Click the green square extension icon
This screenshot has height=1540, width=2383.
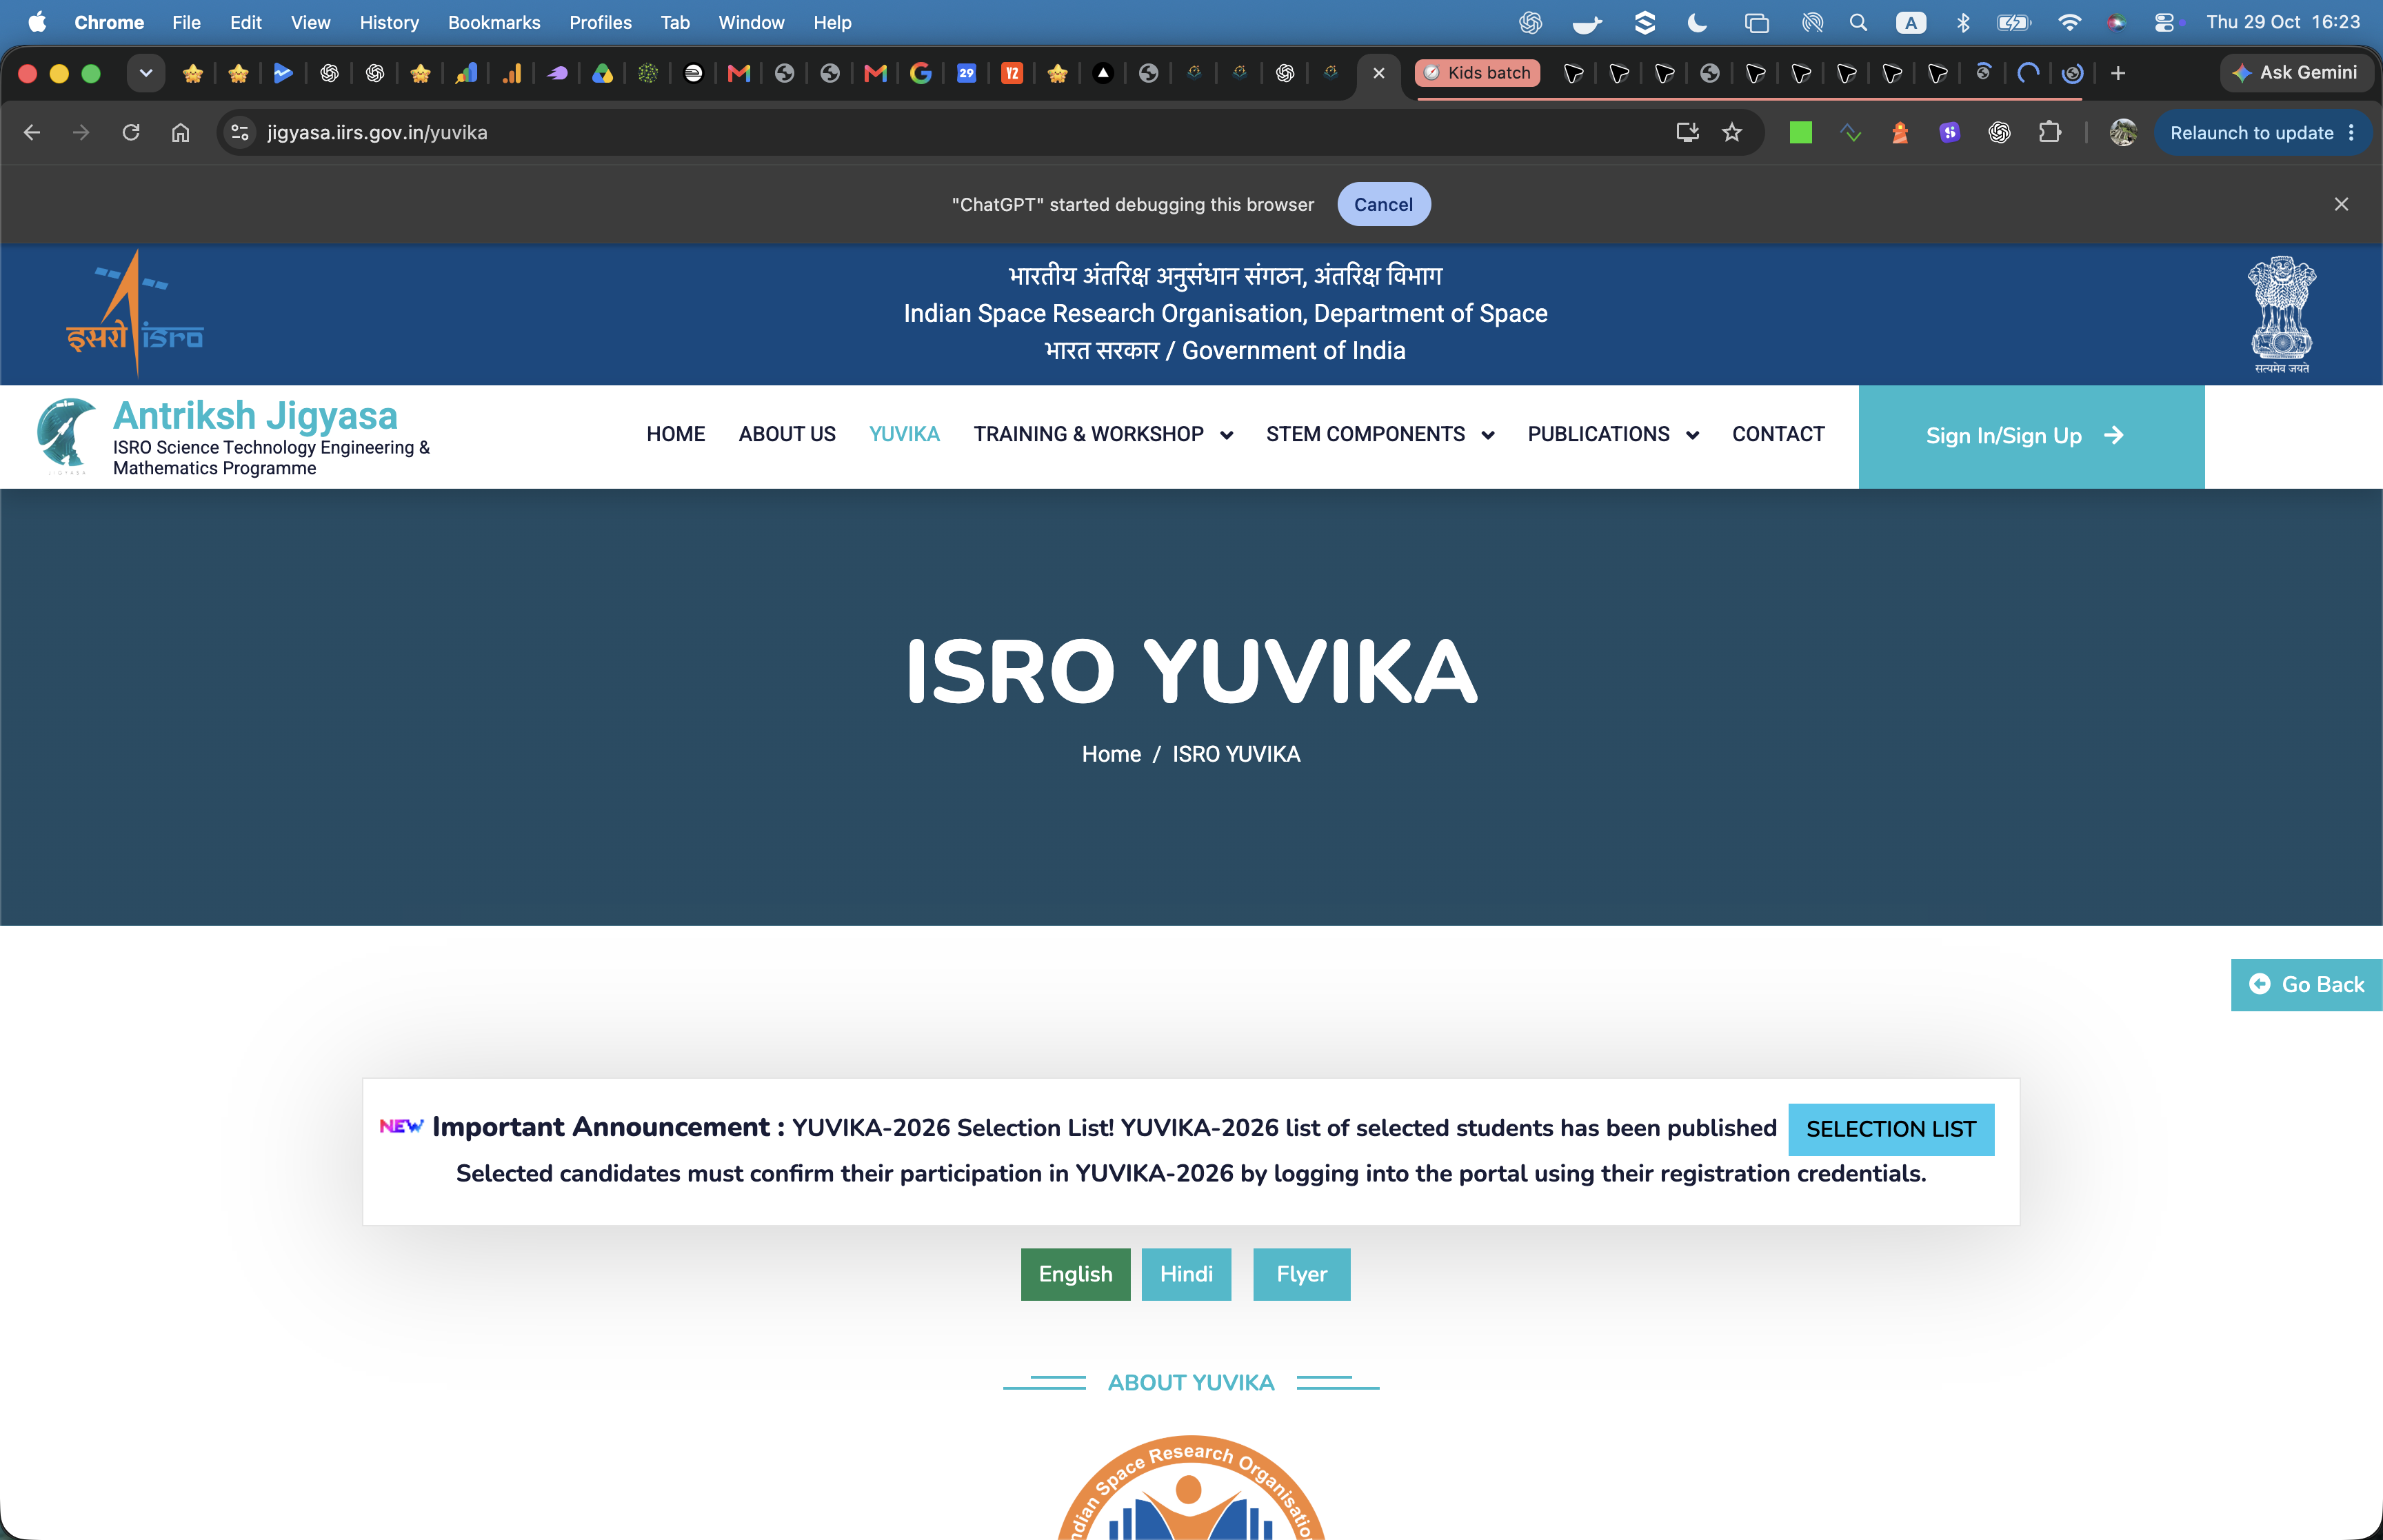coord(1801,132)
